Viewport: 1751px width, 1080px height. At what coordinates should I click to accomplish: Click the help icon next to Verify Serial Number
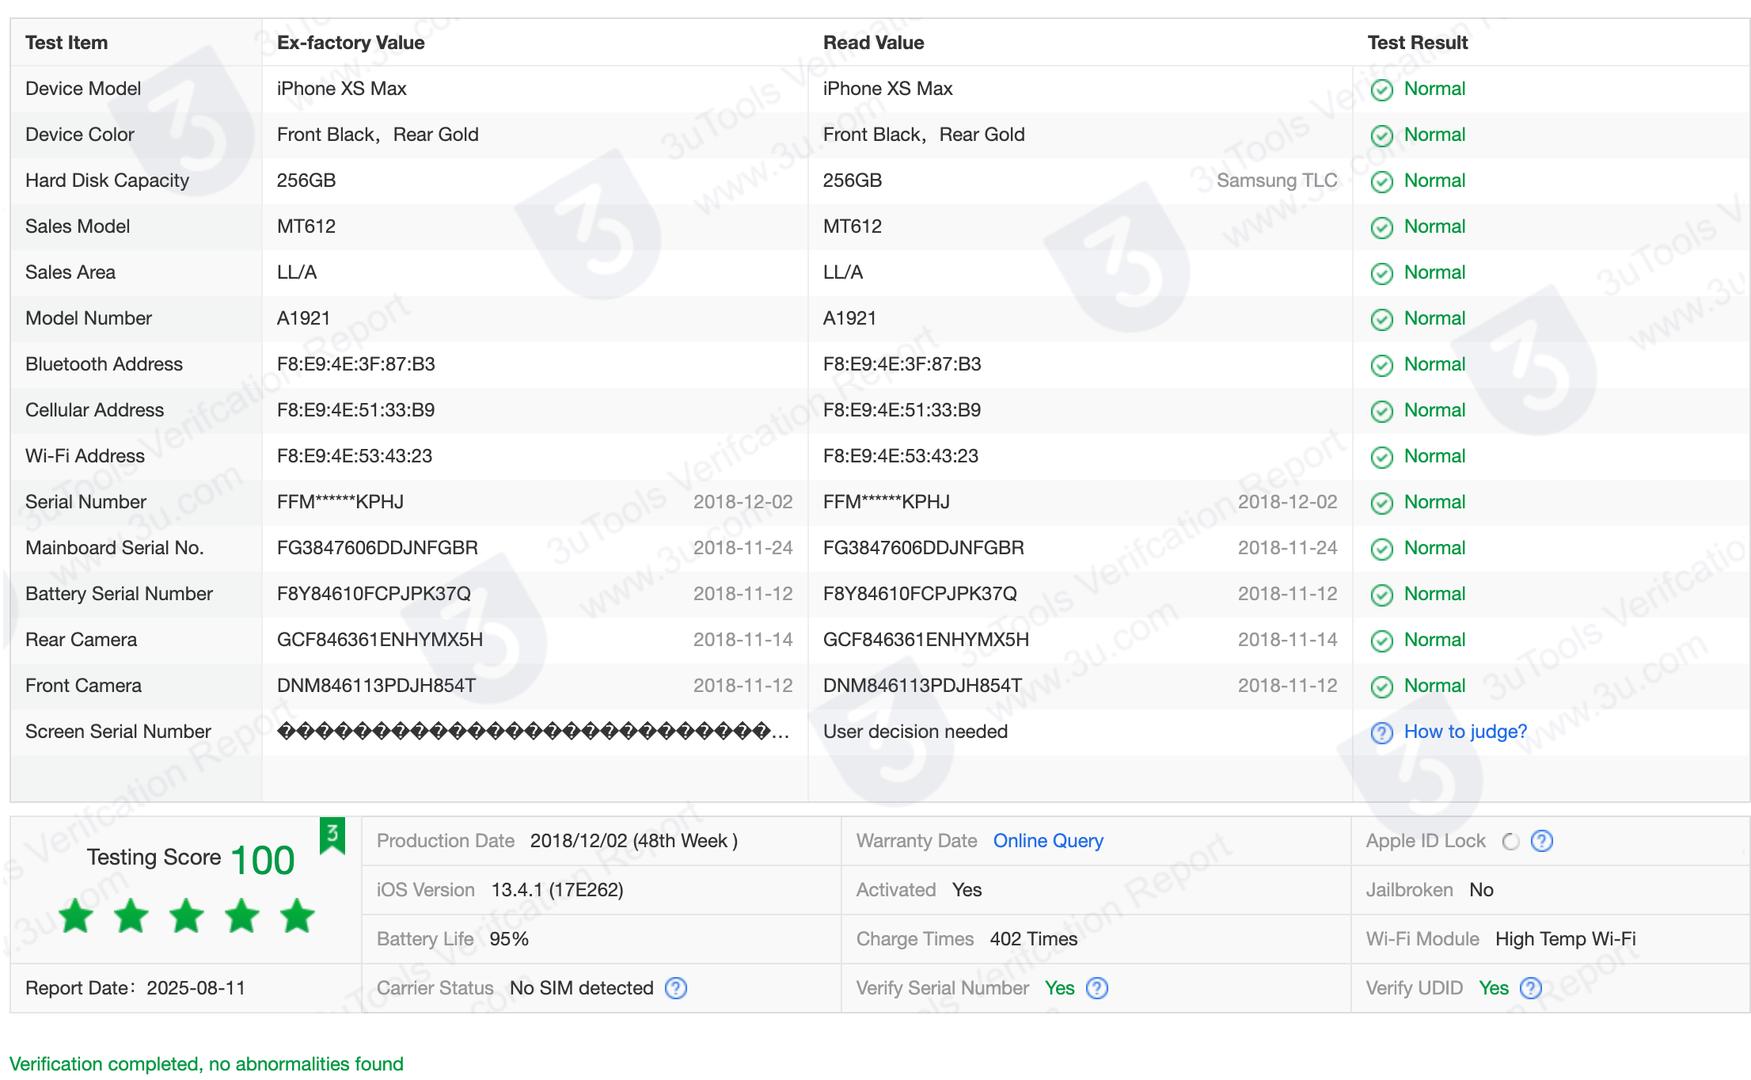tap(1097, 988)
